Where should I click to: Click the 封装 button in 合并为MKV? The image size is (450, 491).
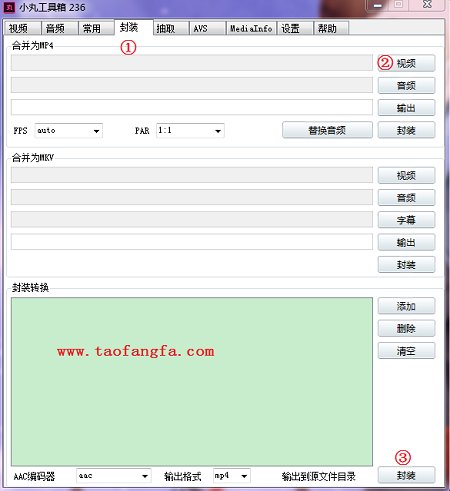click(x=406, y=265)
